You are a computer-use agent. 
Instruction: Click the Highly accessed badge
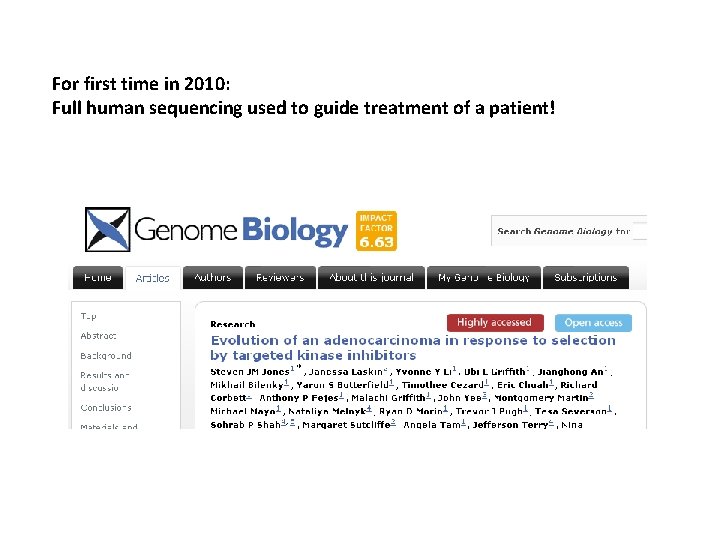(495, 322)
